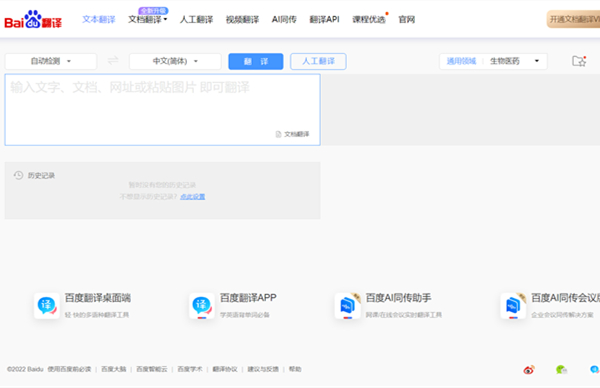Click the 百度大脑 footer link

114,369
